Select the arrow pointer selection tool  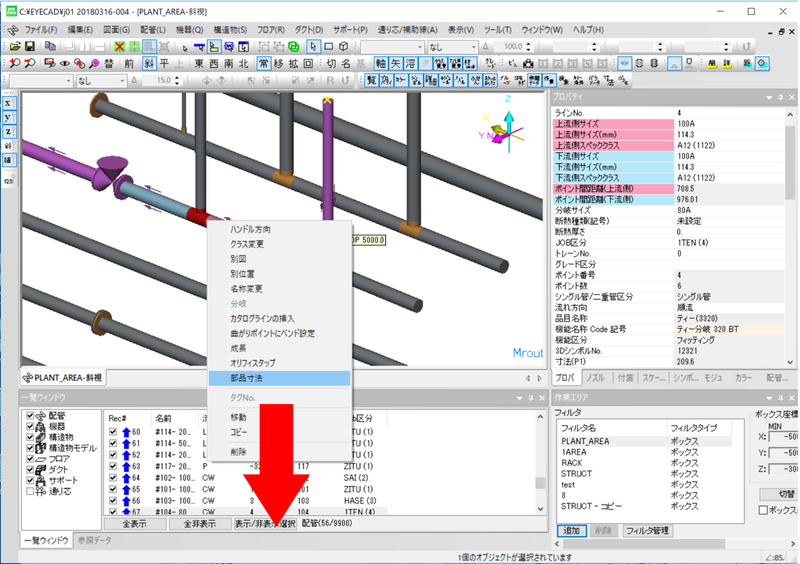coord(313,46)
